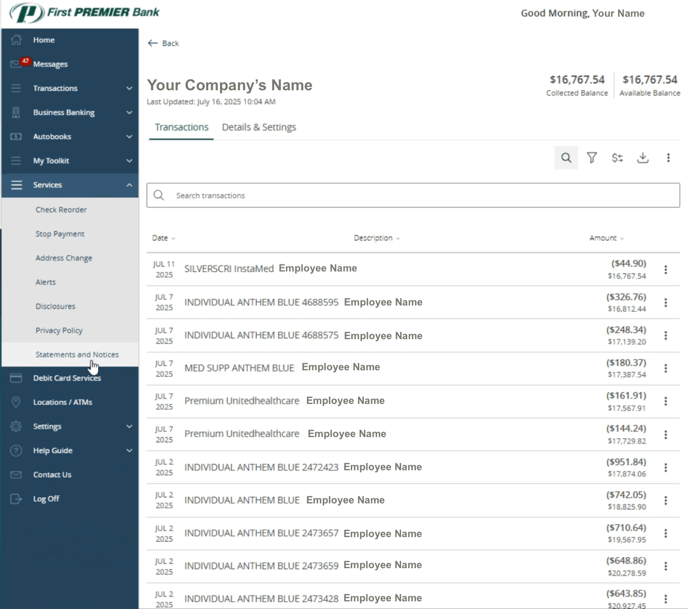Click the Search transactions input field

click(x=413, y=195)
